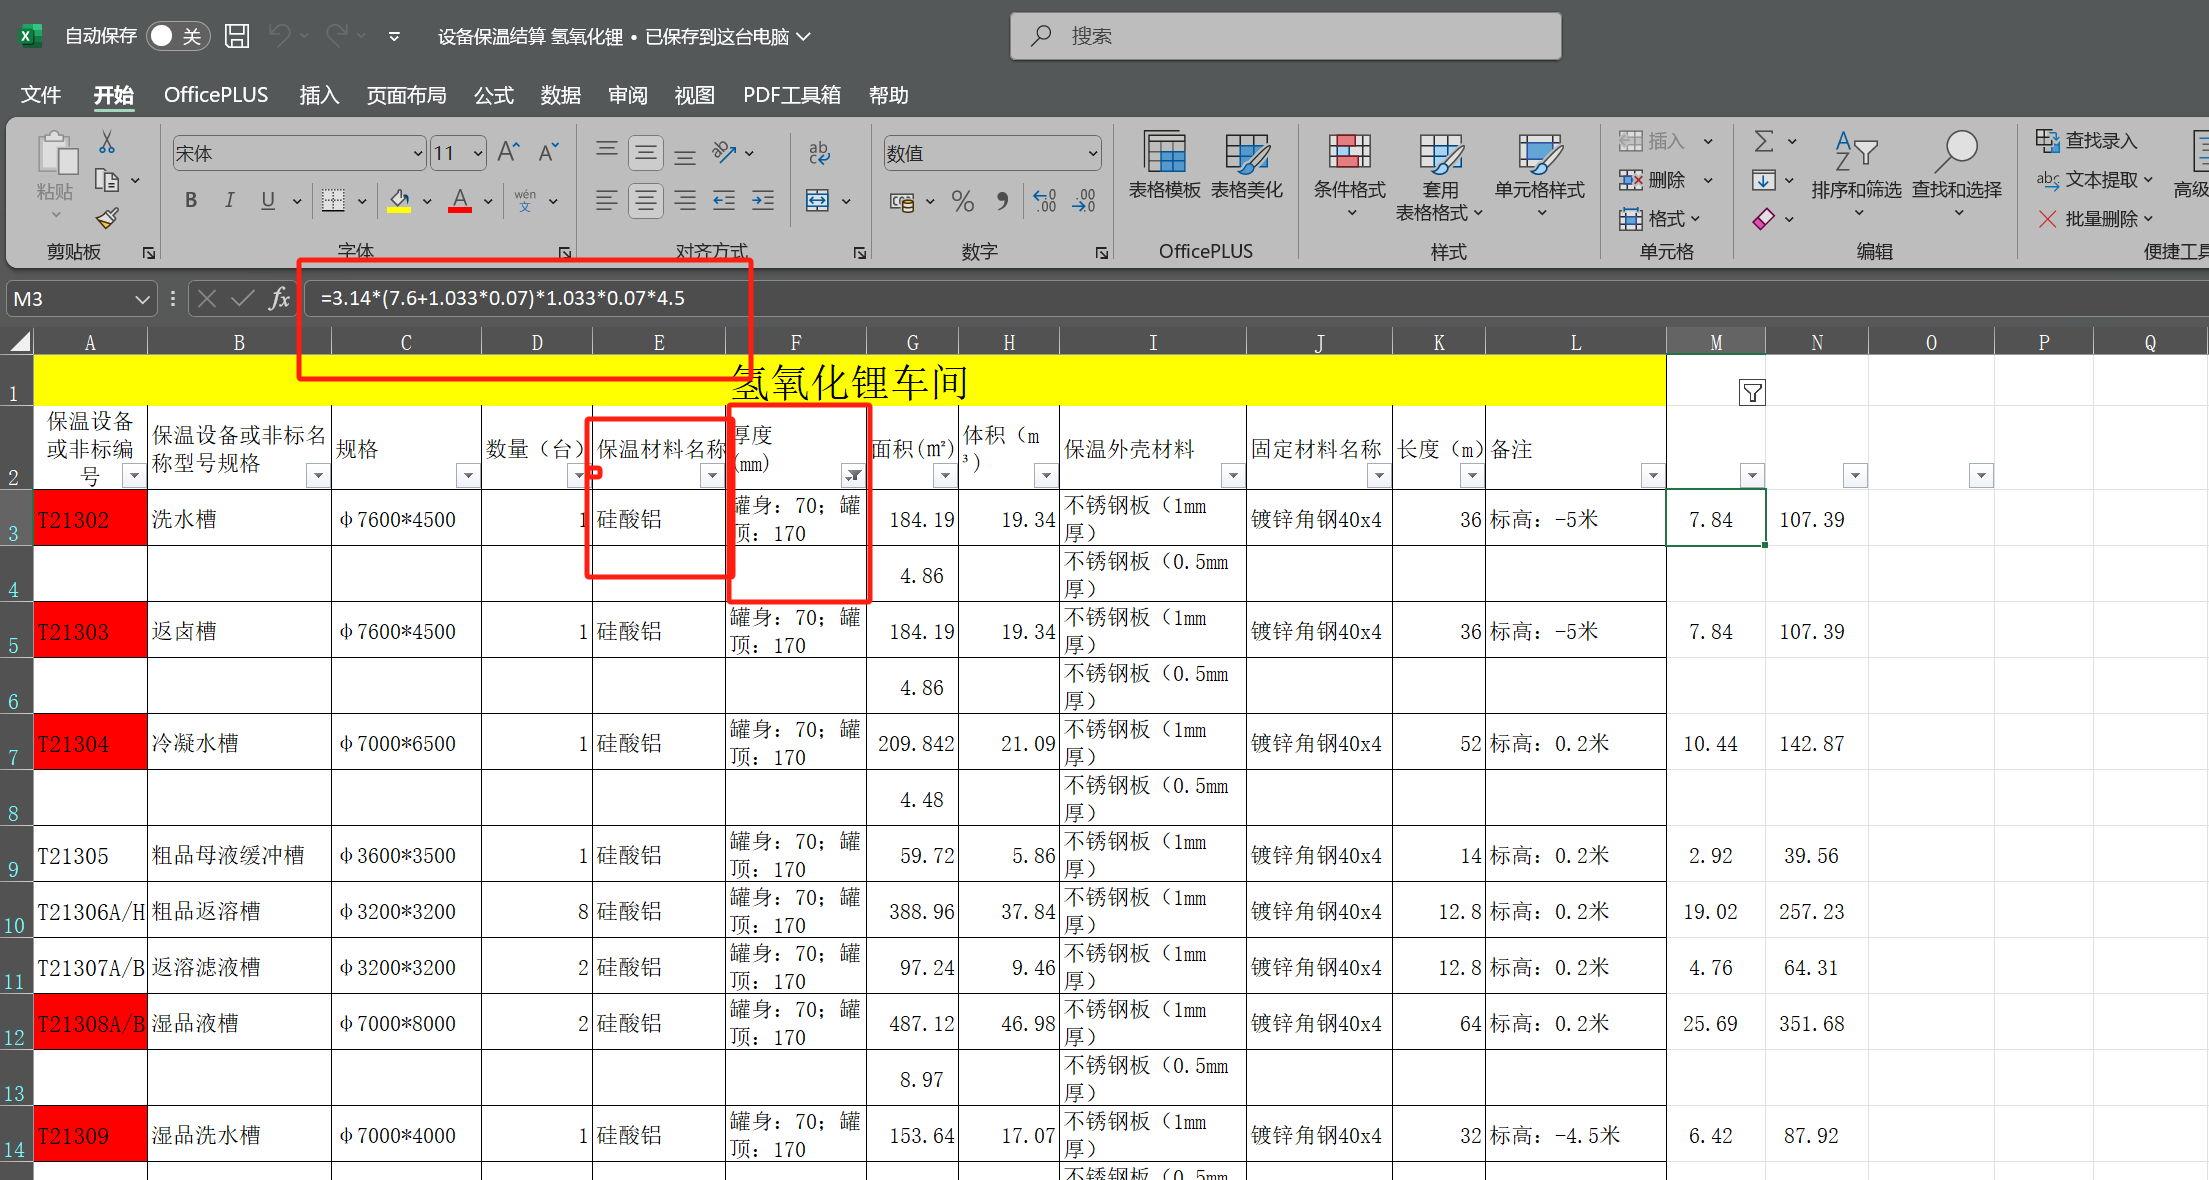Viewport: 2209px width, 1180px height.
Task: Toggle the AutoSave switch
Action: coord(177,36)
